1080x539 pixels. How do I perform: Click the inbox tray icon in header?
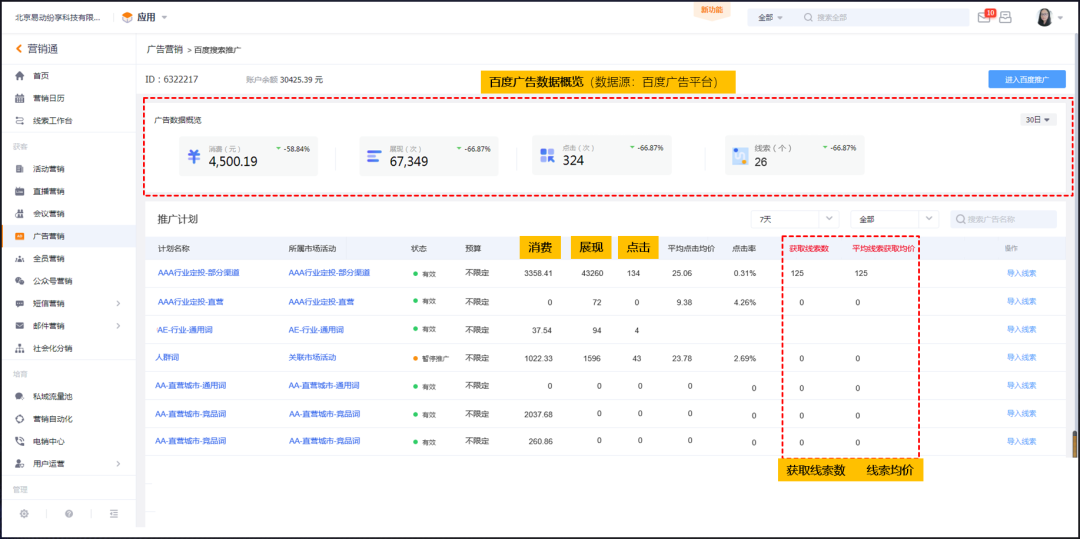tap(1006, 17)
